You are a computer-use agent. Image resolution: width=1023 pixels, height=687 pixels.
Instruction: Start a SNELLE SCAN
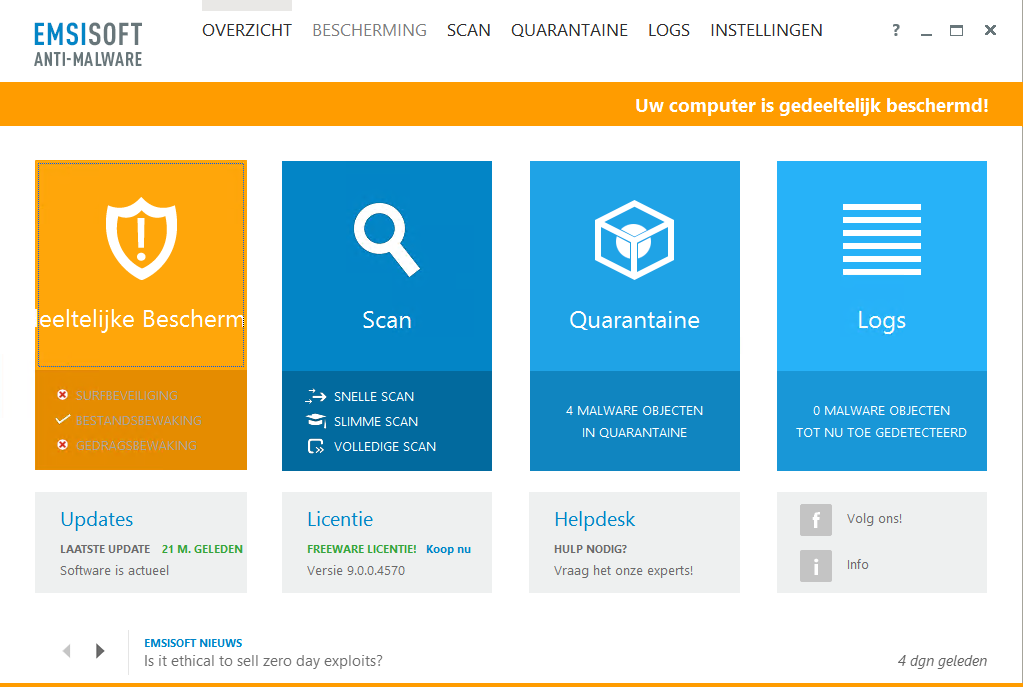click(x=374, y=396)
